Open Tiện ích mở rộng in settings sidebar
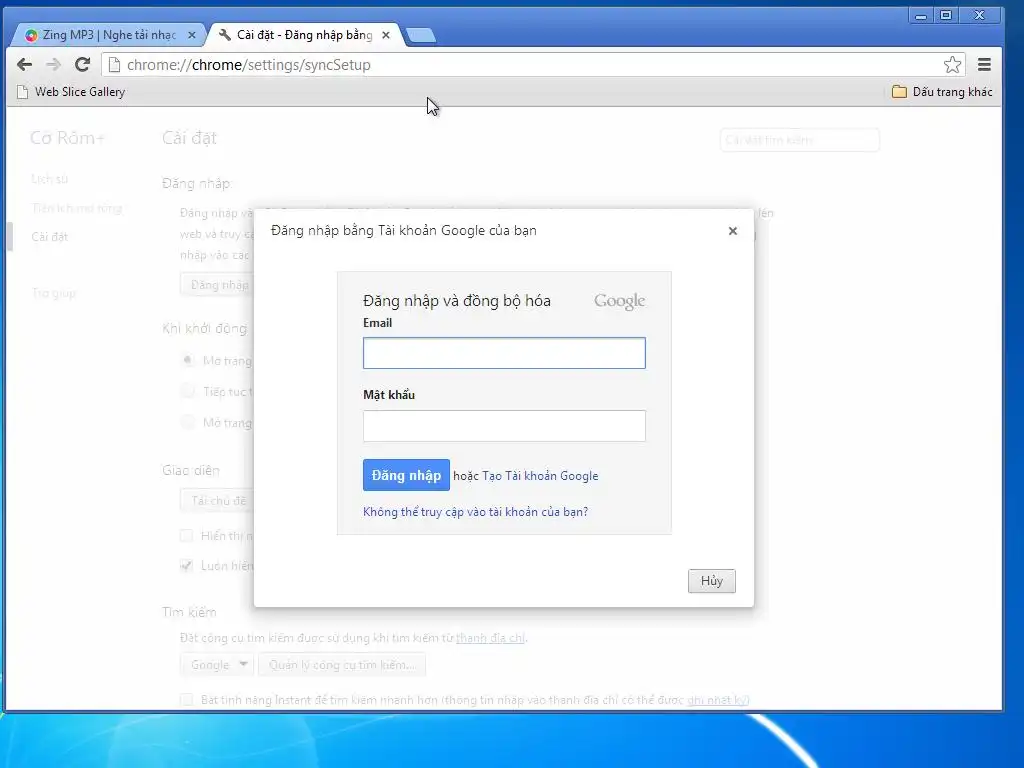This screenshot has height=768, width=1024. (x=77, y=208)
